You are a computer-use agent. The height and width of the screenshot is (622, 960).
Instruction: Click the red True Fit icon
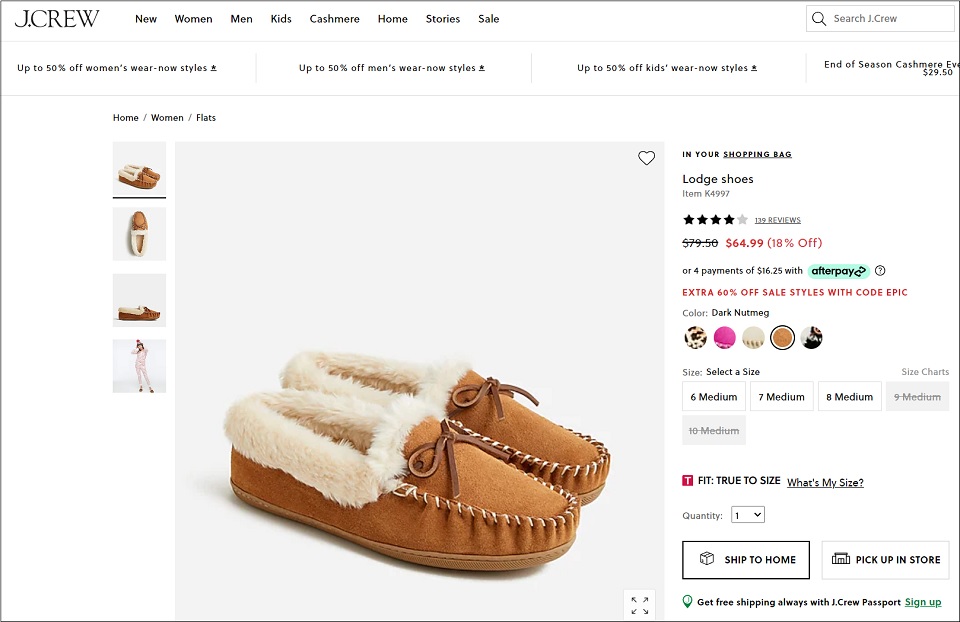pos(688,481)
